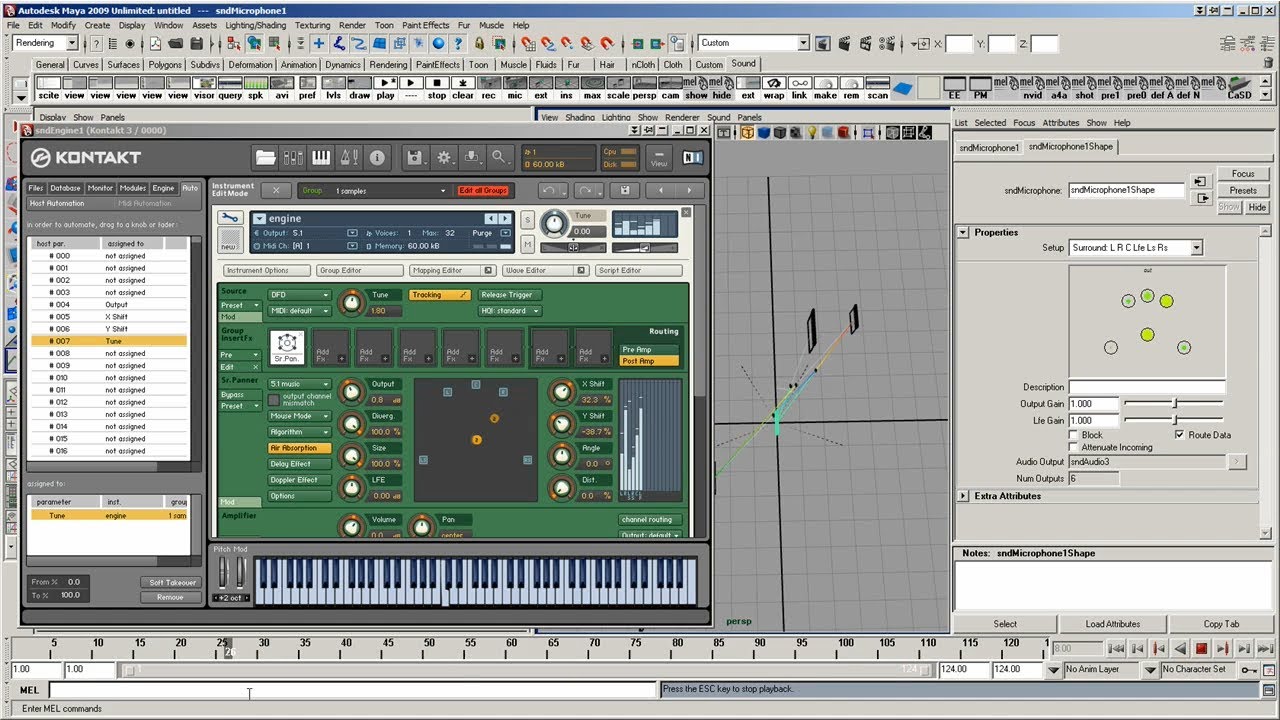The height and width of the screenshot is (720, 1280).
Task: Open DFD source mode dropdown
Action: click(299, 295)
